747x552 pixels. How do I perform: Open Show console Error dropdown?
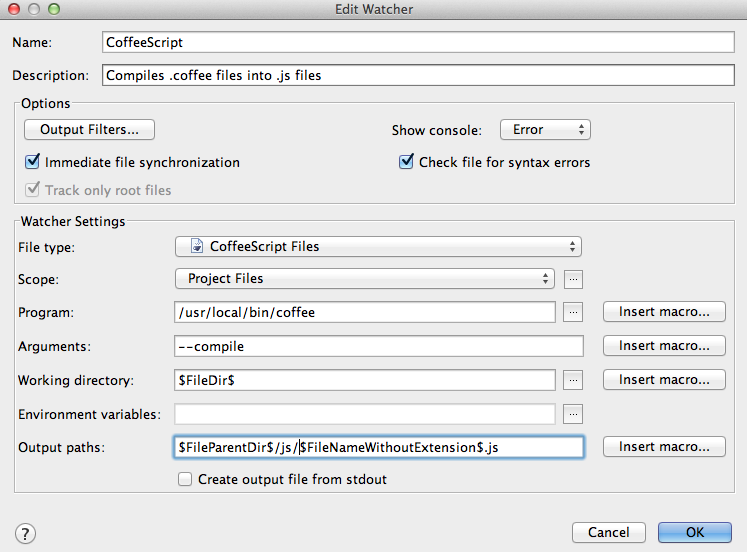tap(545, 130)
